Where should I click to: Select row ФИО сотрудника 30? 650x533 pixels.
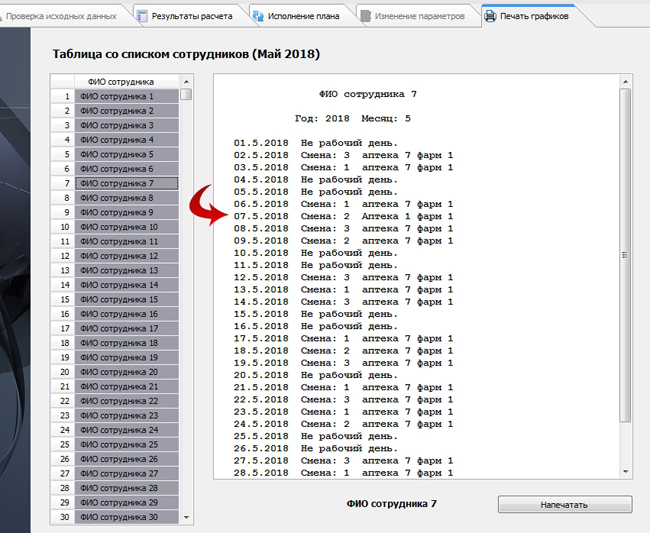[126, 517]
